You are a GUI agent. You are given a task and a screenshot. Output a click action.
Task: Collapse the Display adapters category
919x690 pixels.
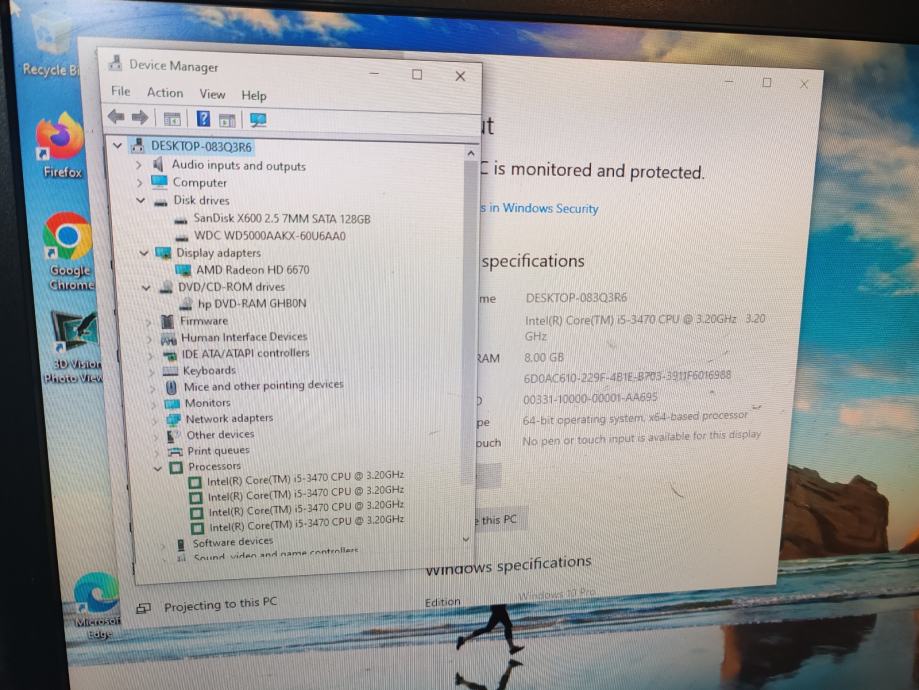pos(144,253)
